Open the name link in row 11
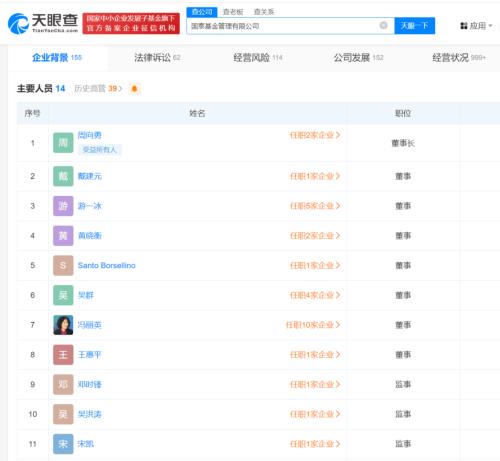The image size is (500, 461). point(86,444)
